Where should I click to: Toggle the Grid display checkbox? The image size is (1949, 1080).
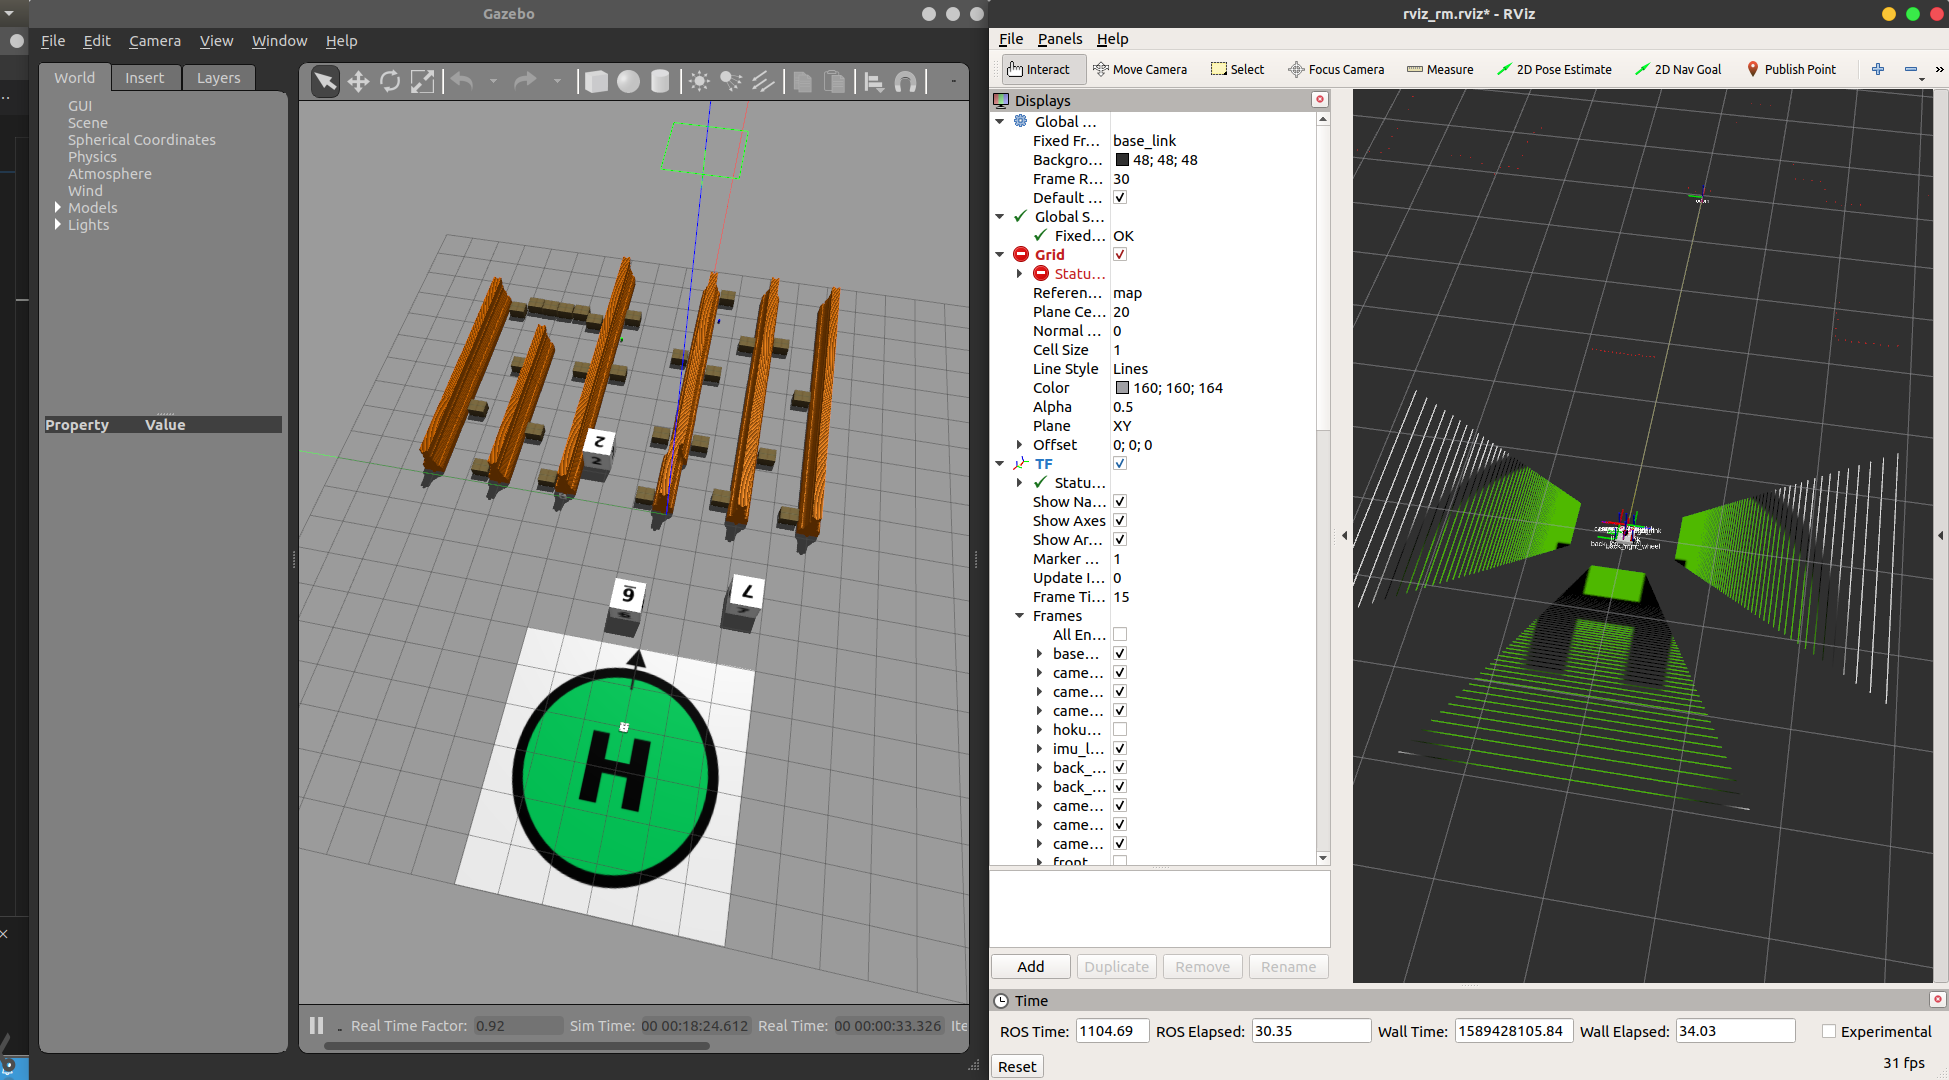coord(1120,255)
